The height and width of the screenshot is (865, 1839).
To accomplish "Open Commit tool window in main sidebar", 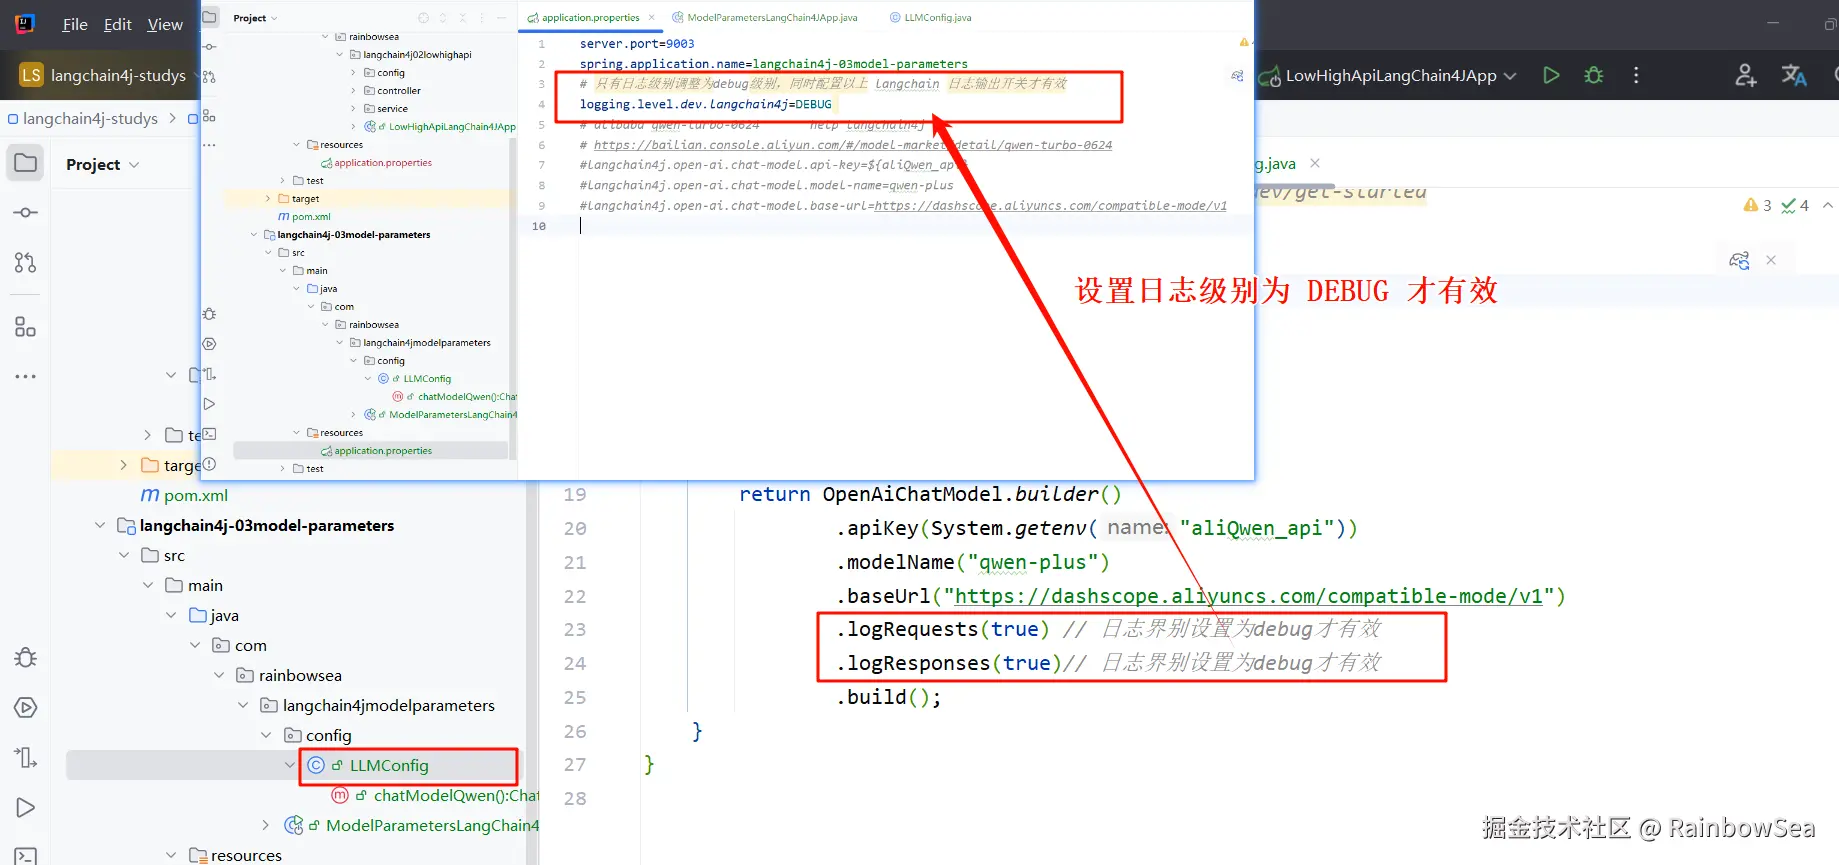I will [x=26, y=213].
